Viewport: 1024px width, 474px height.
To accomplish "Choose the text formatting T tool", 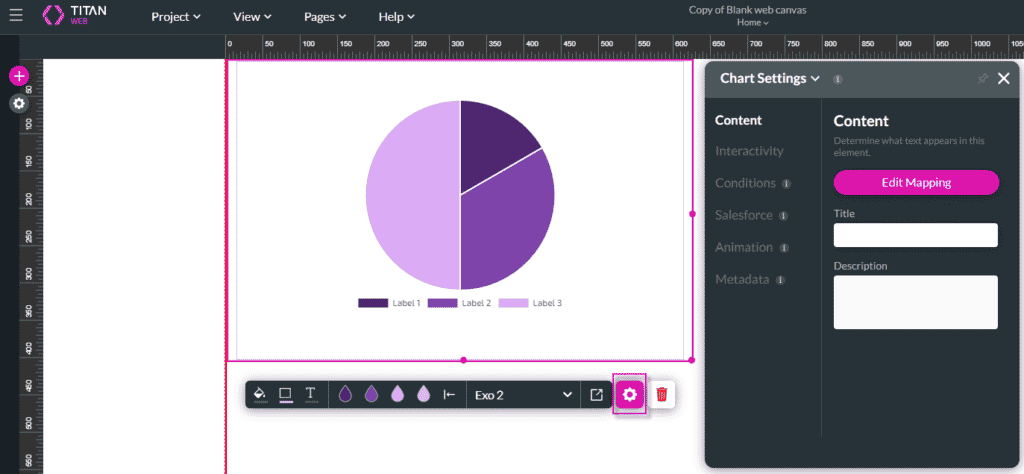I will point(311,394).
